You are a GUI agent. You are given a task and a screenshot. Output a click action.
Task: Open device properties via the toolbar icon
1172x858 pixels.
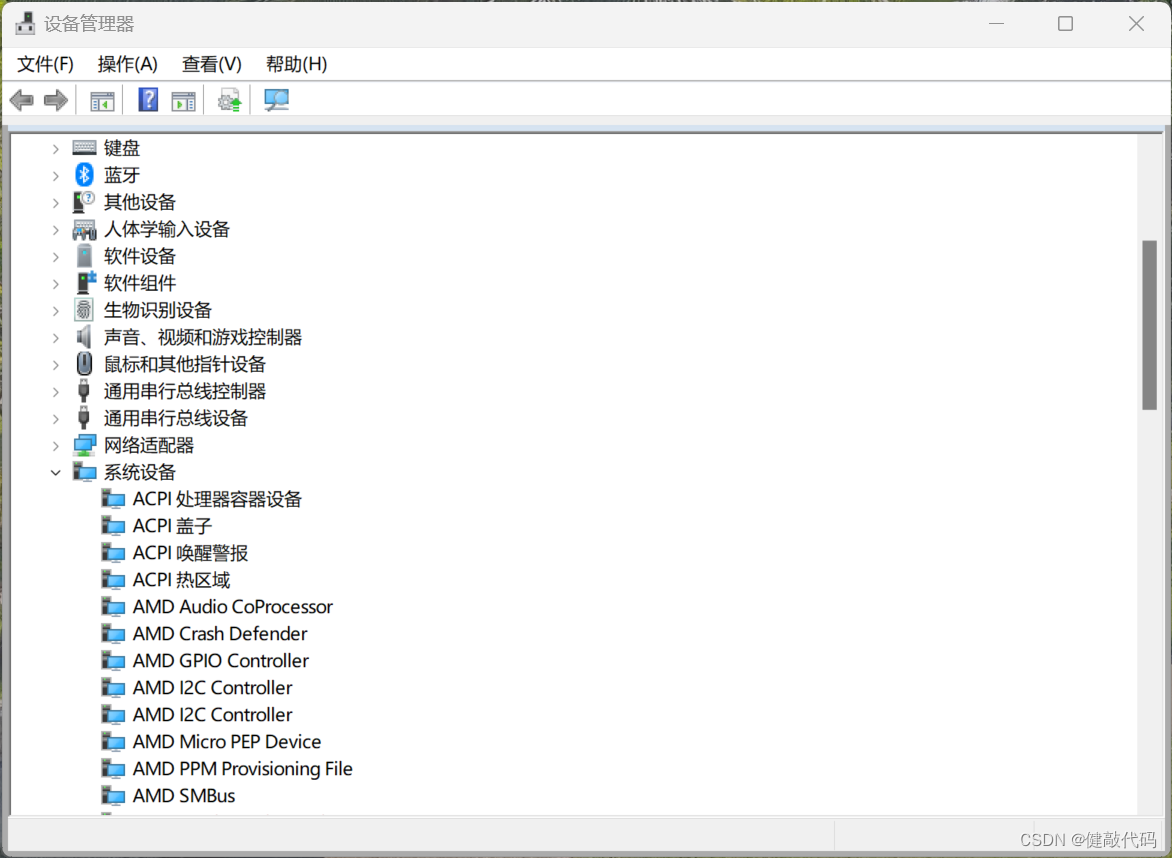coord(183,99)
